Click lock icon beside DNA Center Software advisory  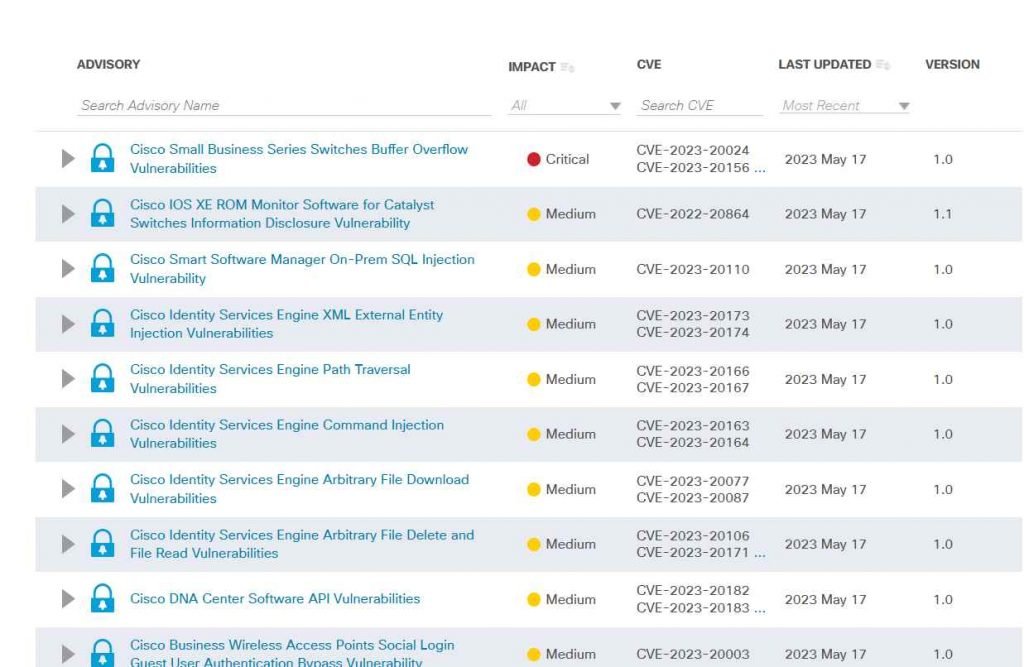pos(102,599)
